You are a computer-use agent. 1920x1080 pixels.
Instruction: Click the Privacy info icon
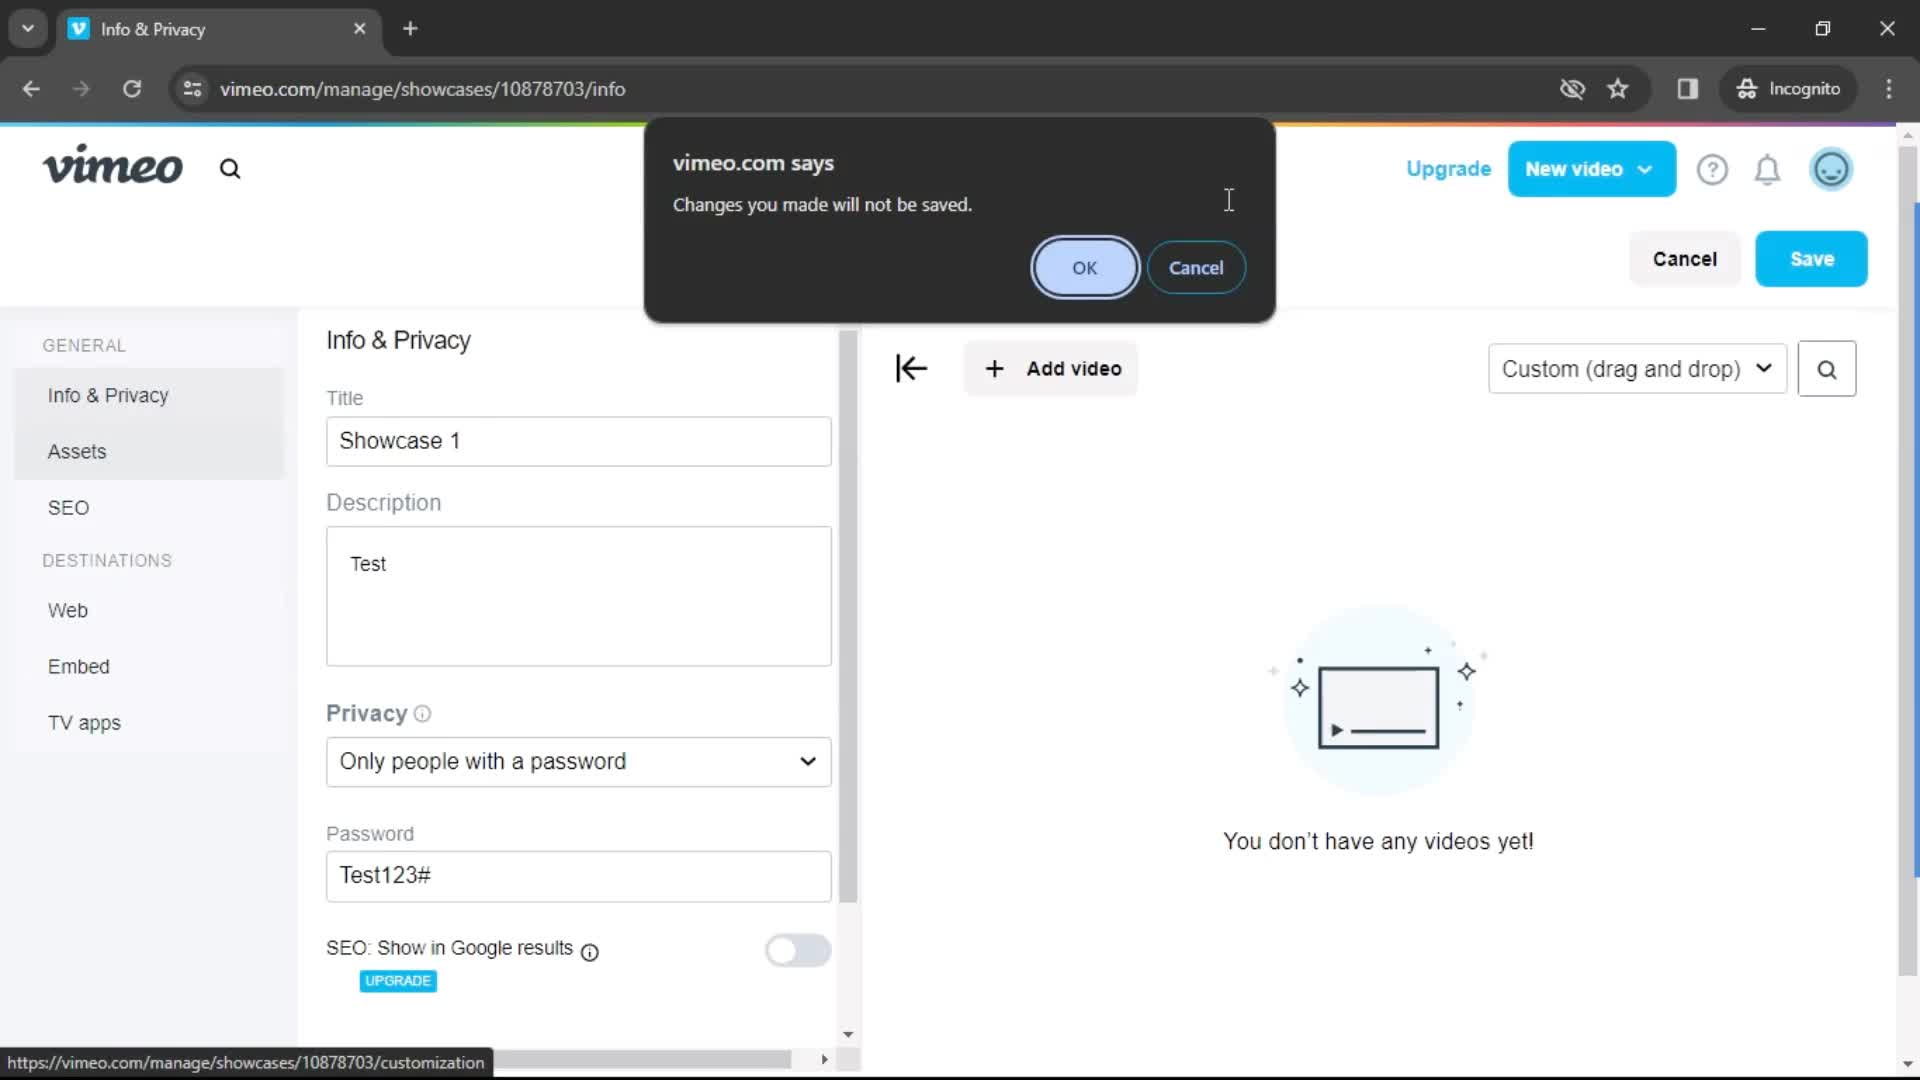click(x=422, y=714)
